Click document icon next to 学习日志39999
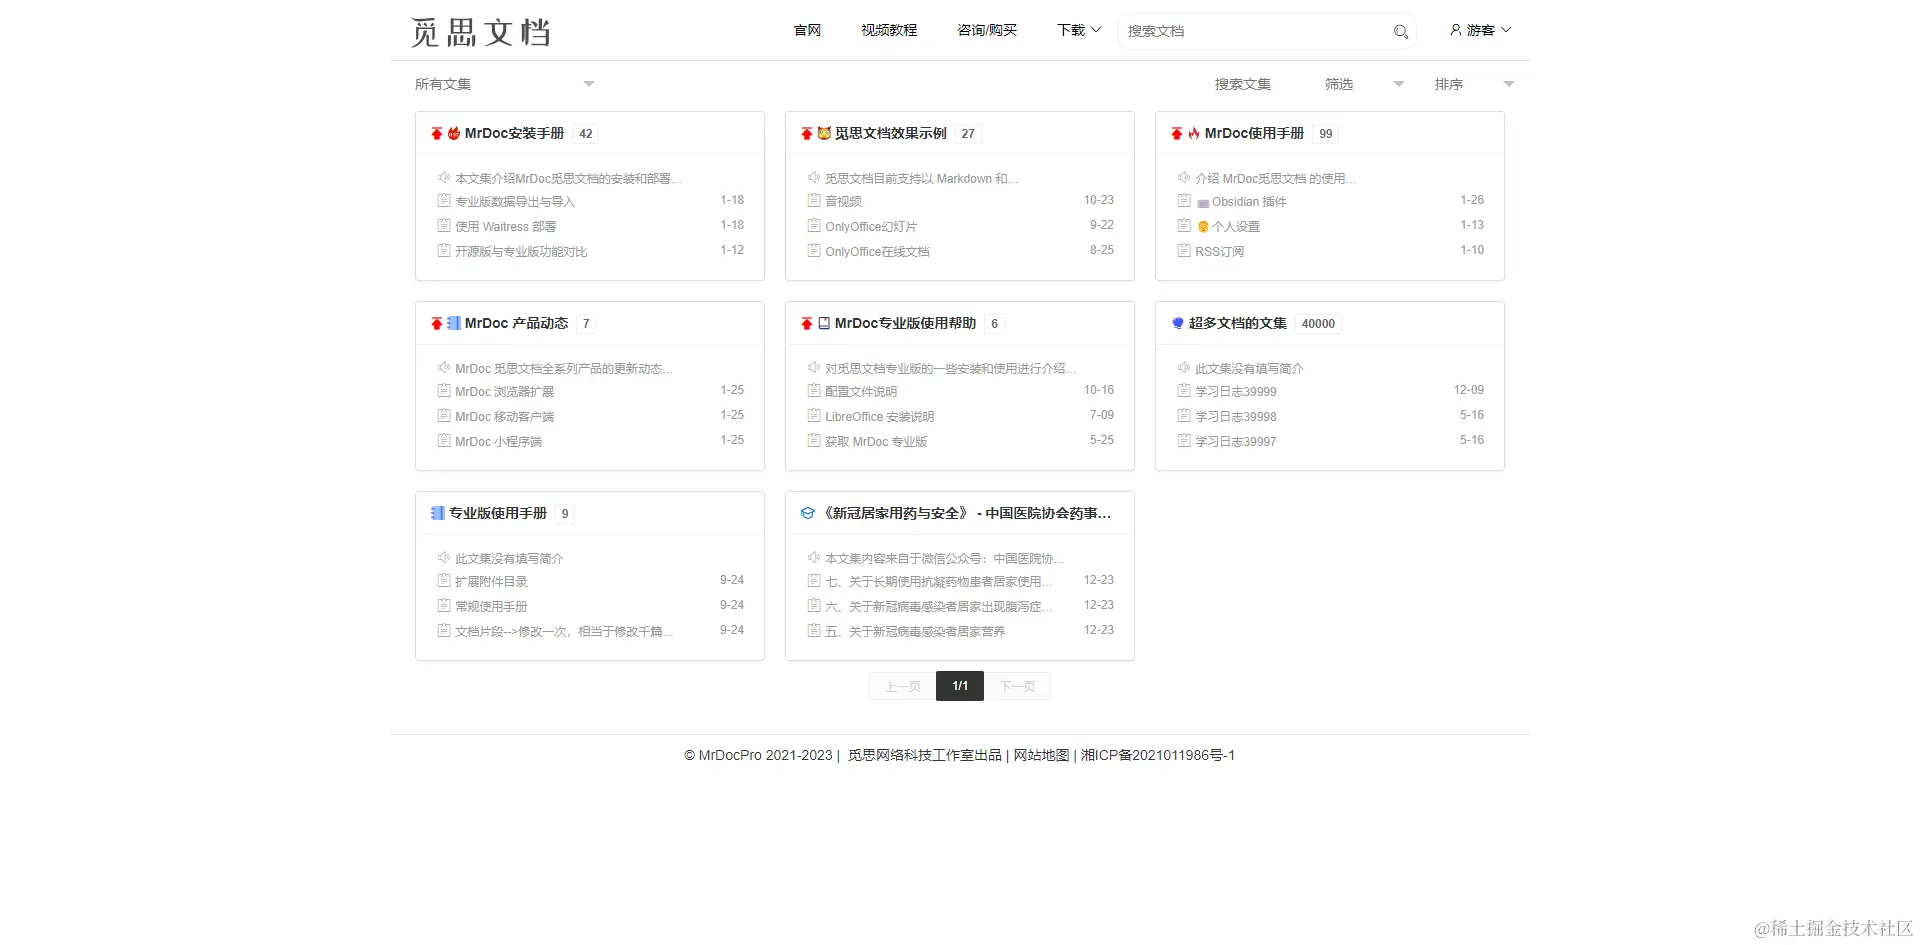 click(x=1184, y=390)
